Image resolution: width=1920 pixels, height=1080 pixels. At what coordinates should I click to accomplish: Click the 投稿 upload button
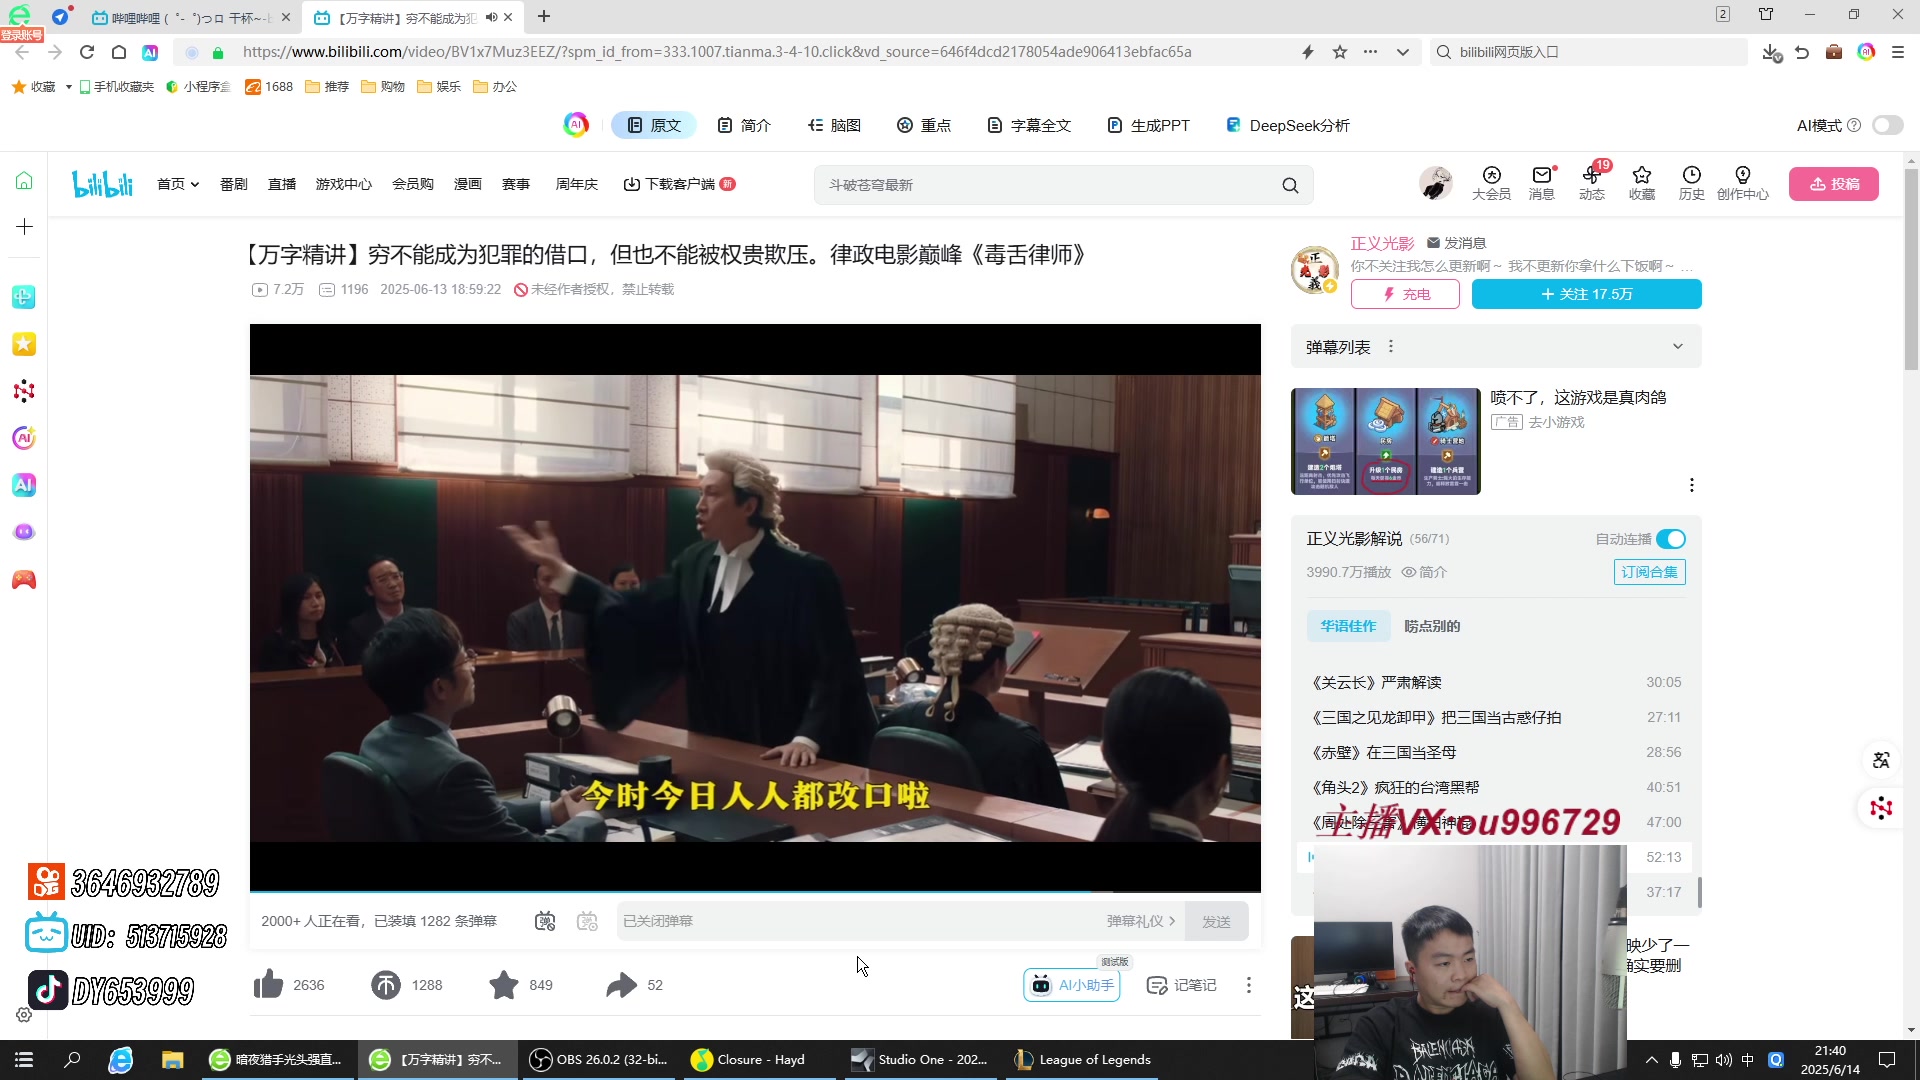1833,184
